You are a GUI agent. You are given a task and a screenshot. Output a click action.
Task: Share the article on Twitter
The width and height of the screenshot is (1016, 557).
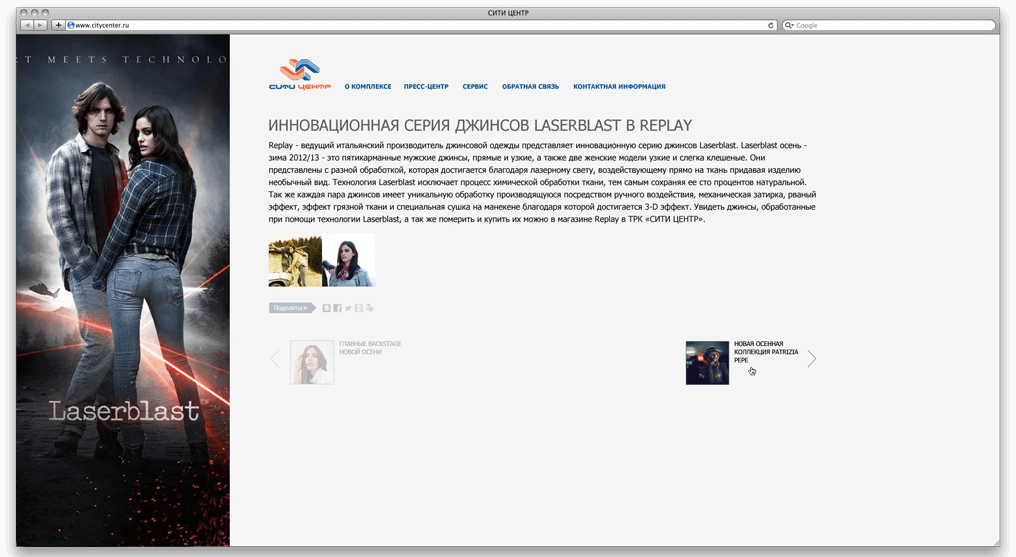[x=348, y=308]
